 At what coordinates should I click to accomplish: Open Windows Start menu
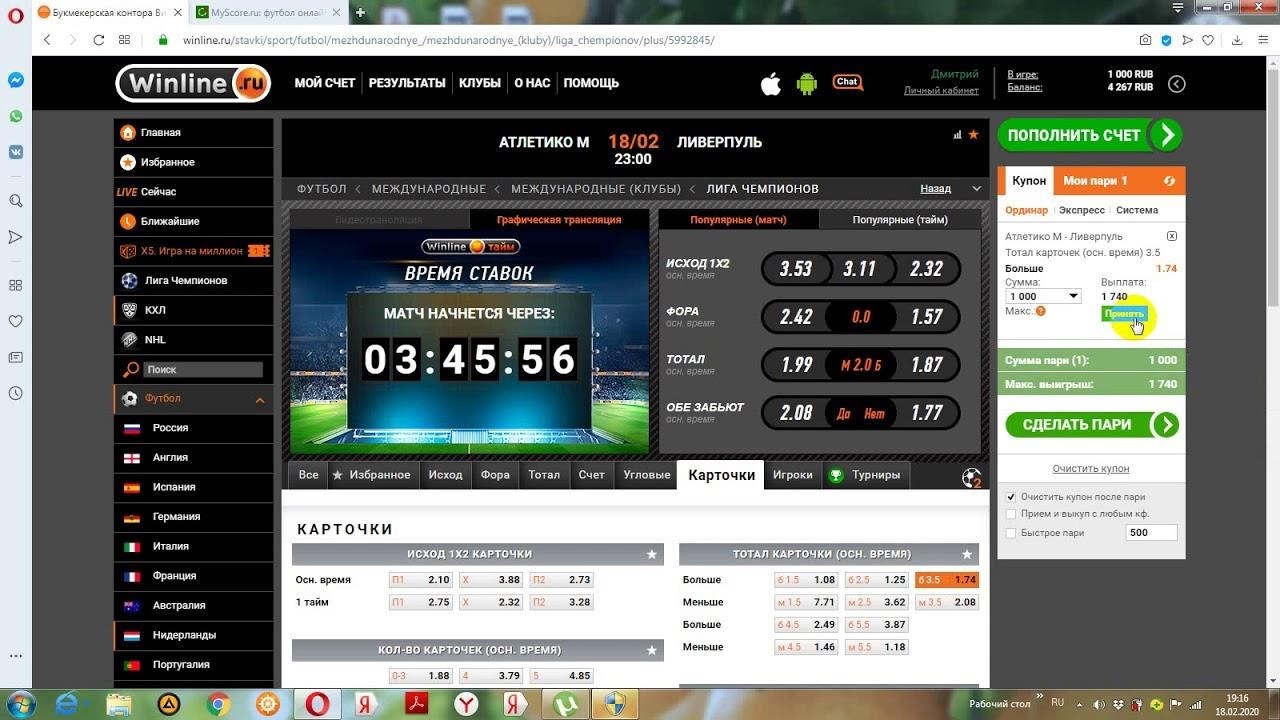21,703
